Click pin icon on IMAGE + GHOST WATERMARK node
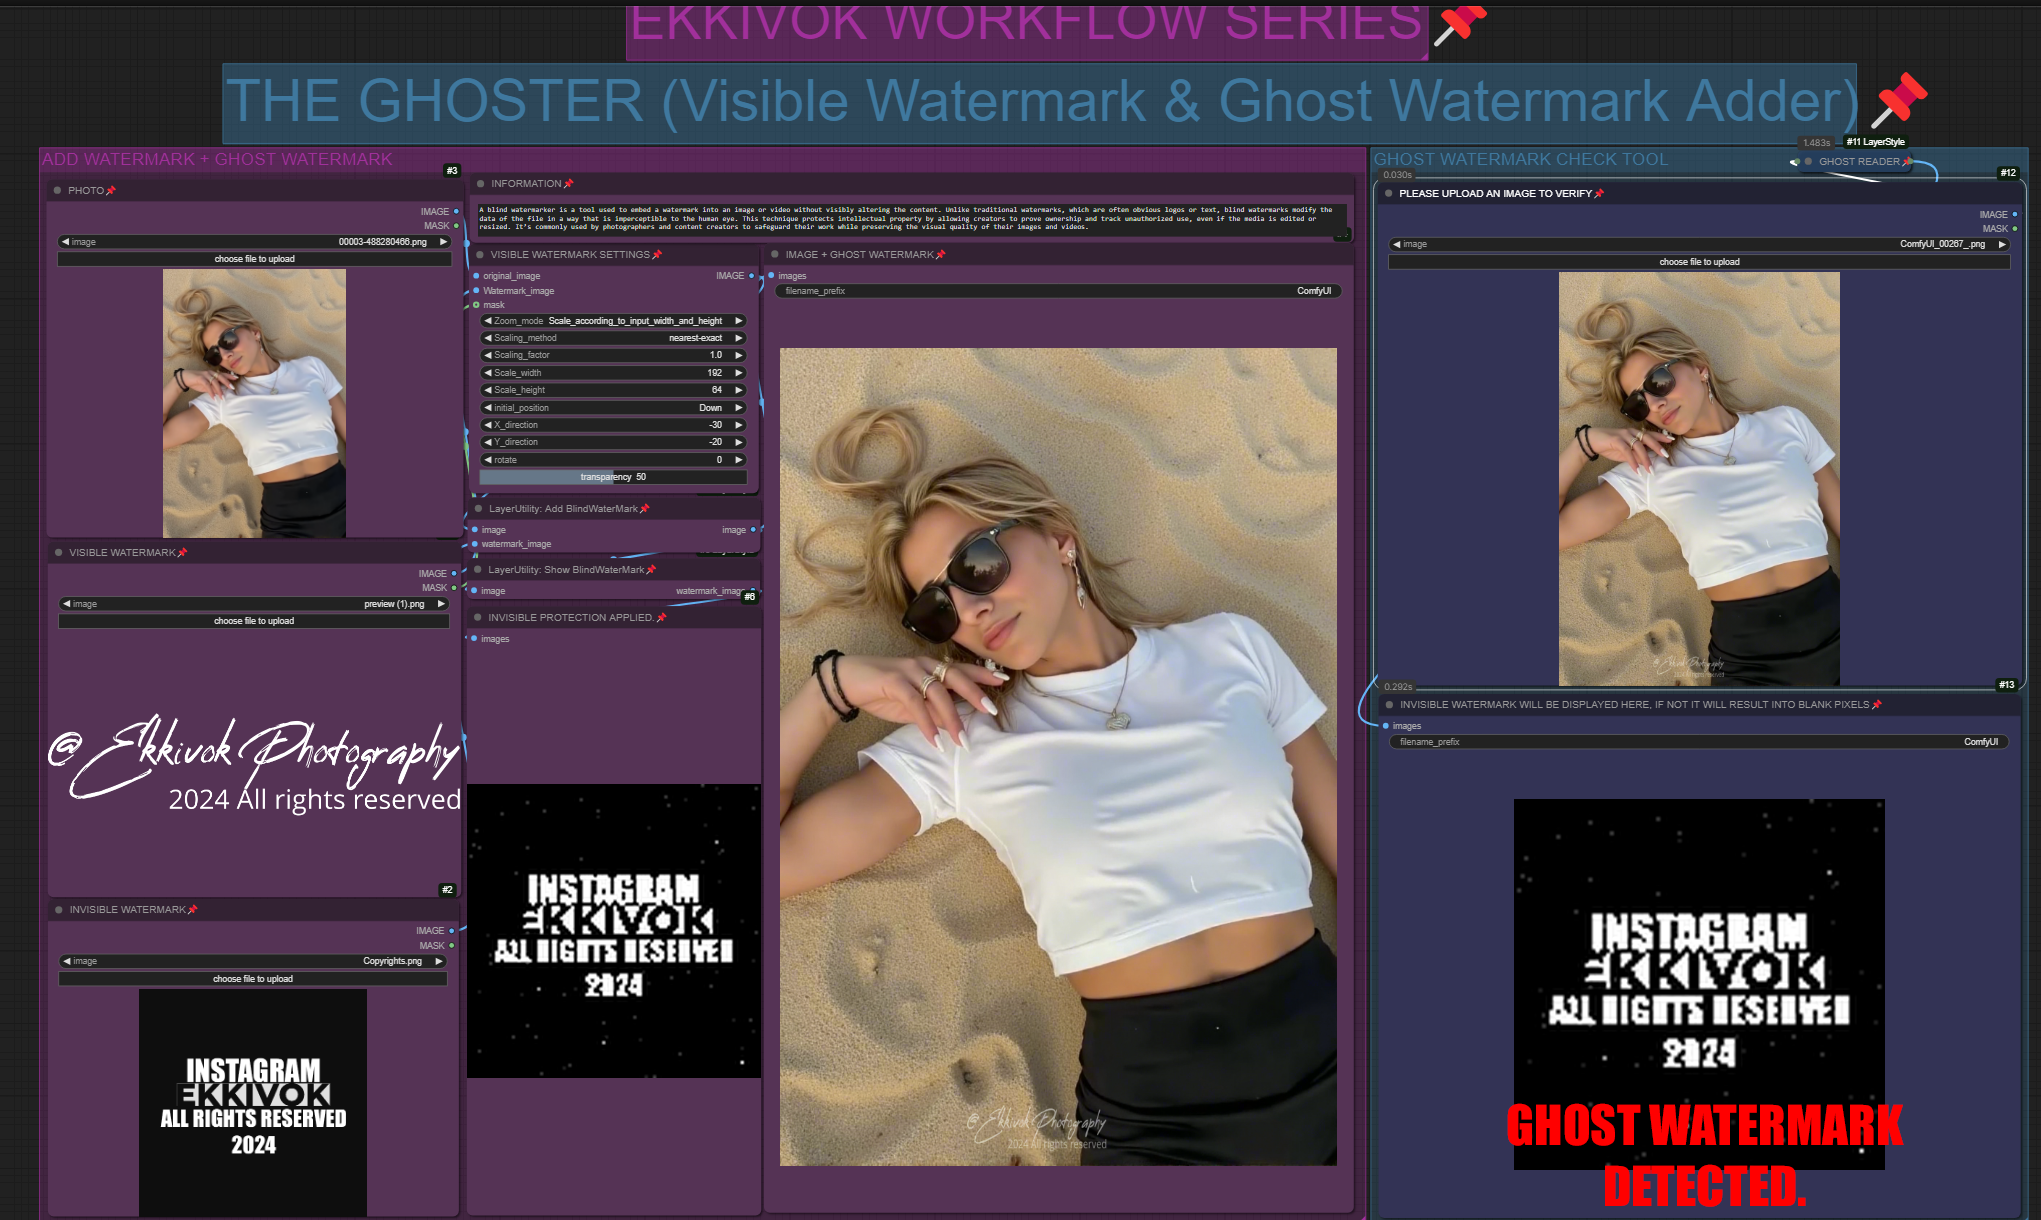 [x=940, y=255]
